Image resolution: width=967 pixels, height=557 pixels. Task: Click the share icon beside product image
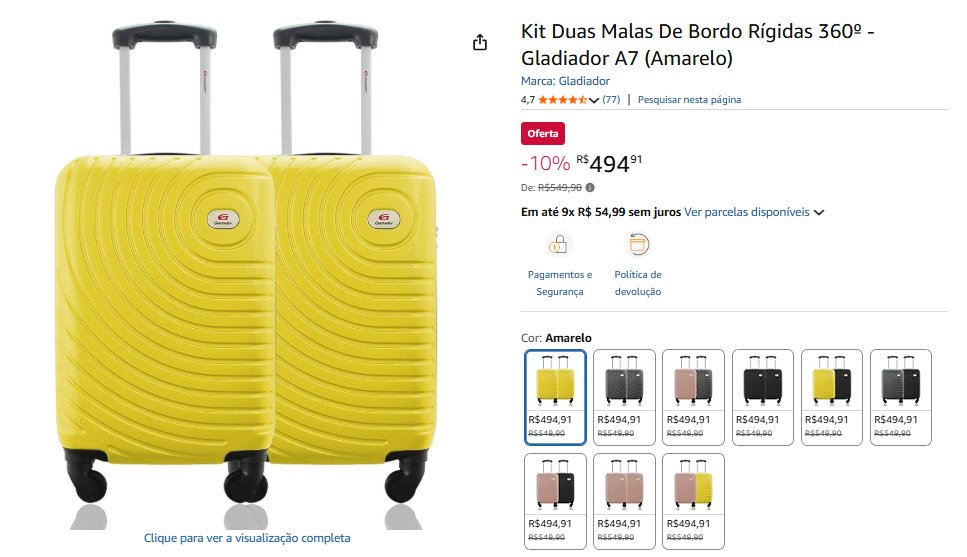tap(480, 42)
